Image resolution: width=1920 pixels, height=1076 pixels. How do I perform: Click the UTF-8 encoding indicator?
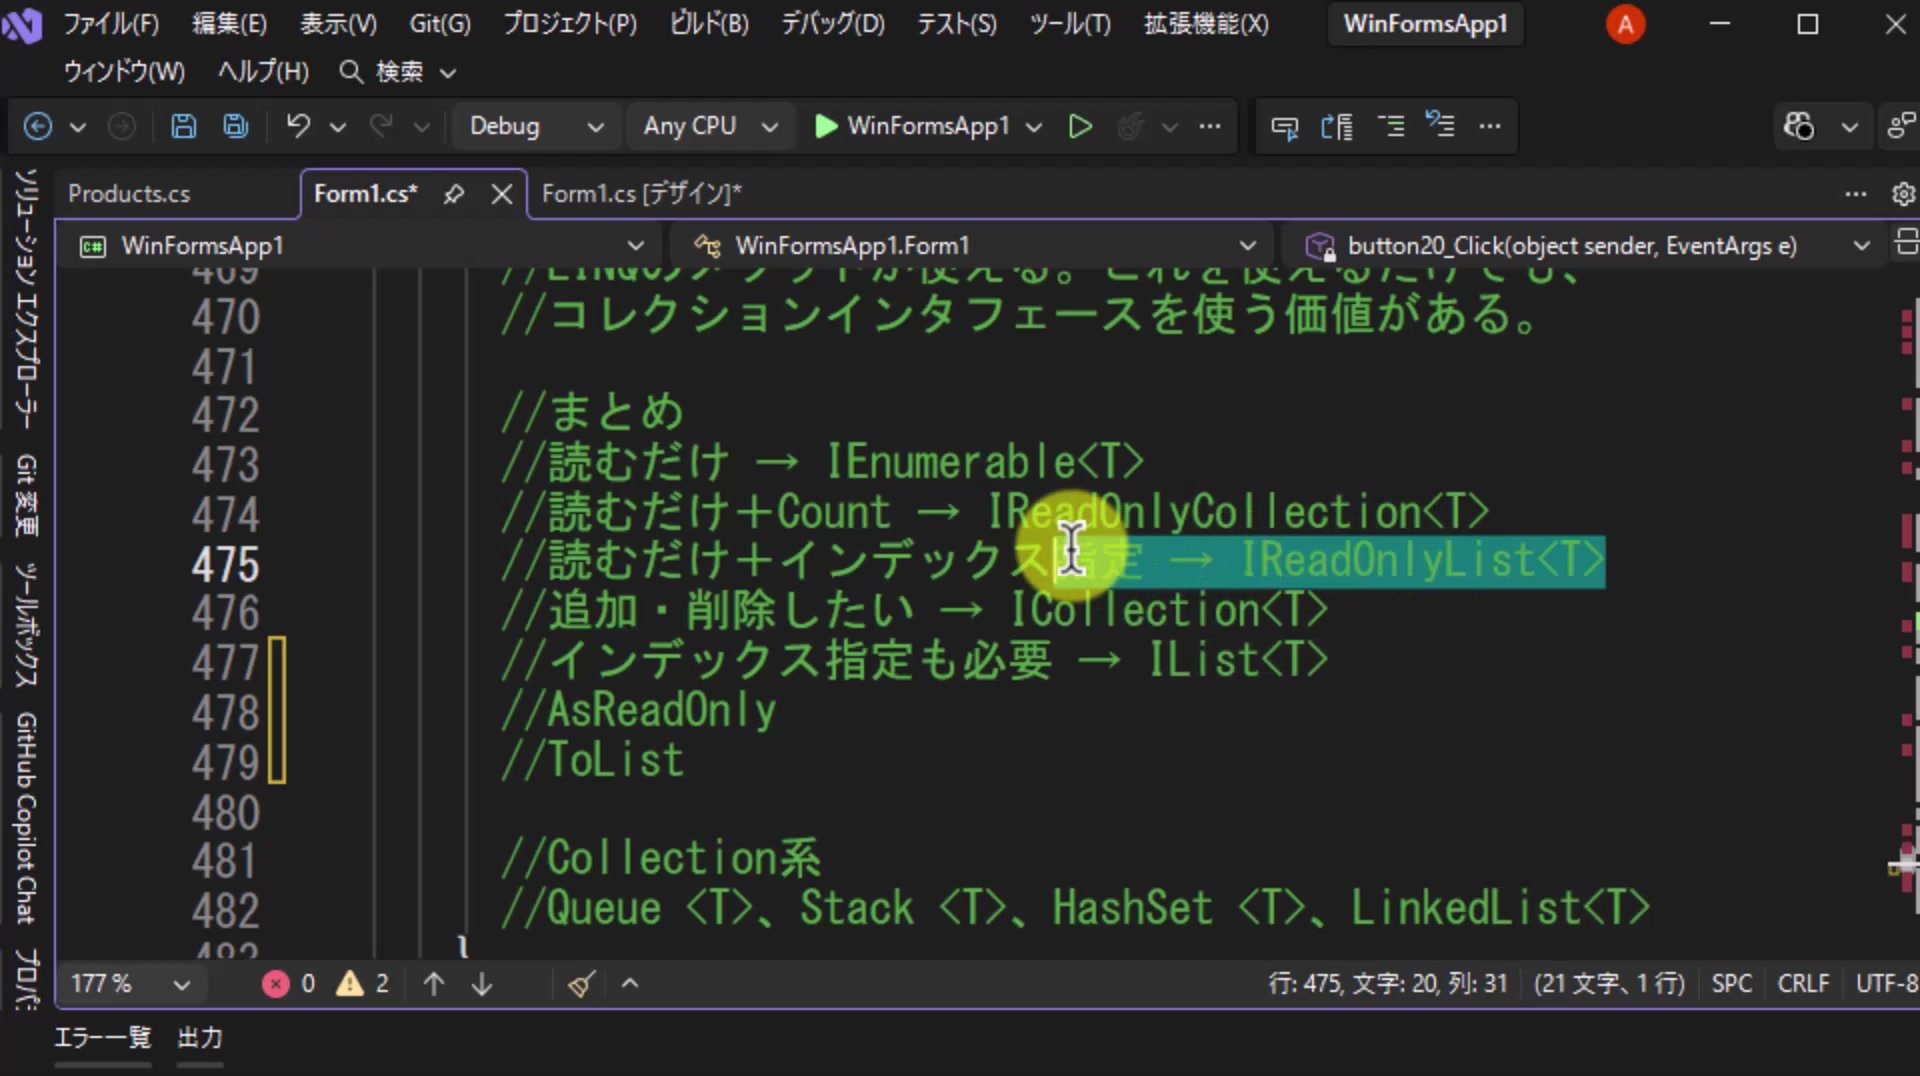pos(1886,984)
